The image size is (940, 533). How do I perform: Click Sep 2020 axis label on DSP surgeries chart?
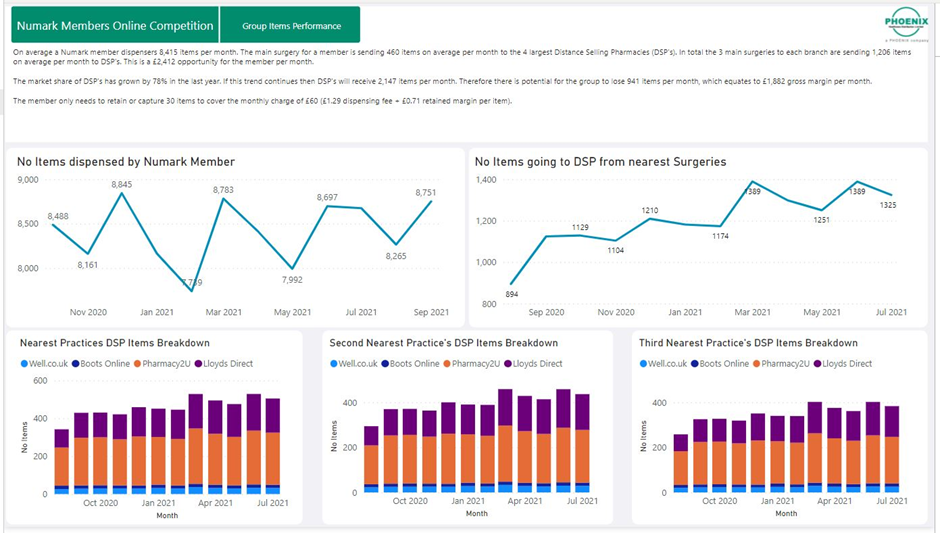546,312
